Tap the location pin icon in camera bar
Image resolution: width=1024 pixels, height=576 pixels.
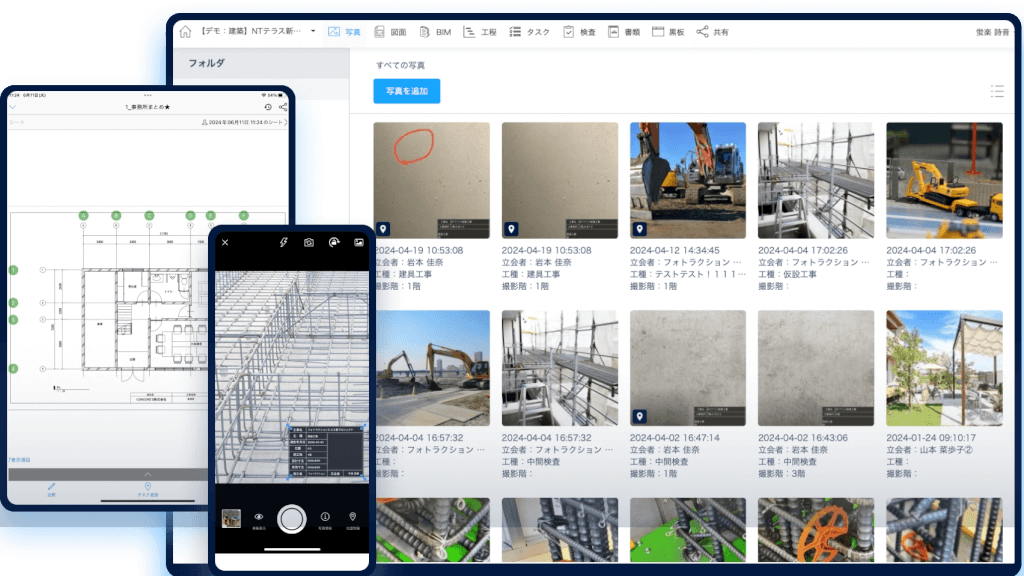(x=352, y=516)
